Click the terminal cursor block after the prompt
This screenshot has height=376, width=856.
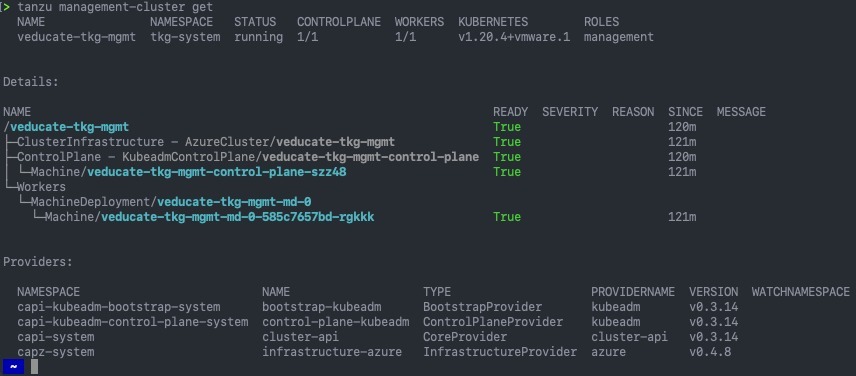coord(34,367)
